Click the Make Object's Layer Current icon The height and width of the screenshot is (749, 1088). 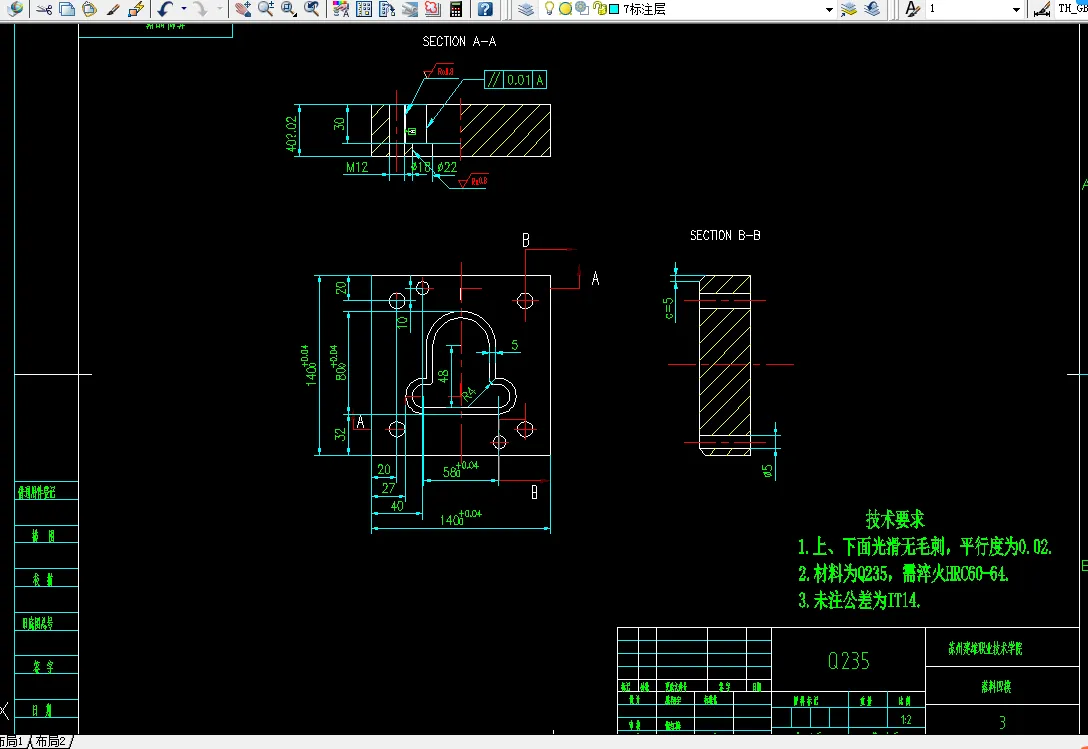849,9
